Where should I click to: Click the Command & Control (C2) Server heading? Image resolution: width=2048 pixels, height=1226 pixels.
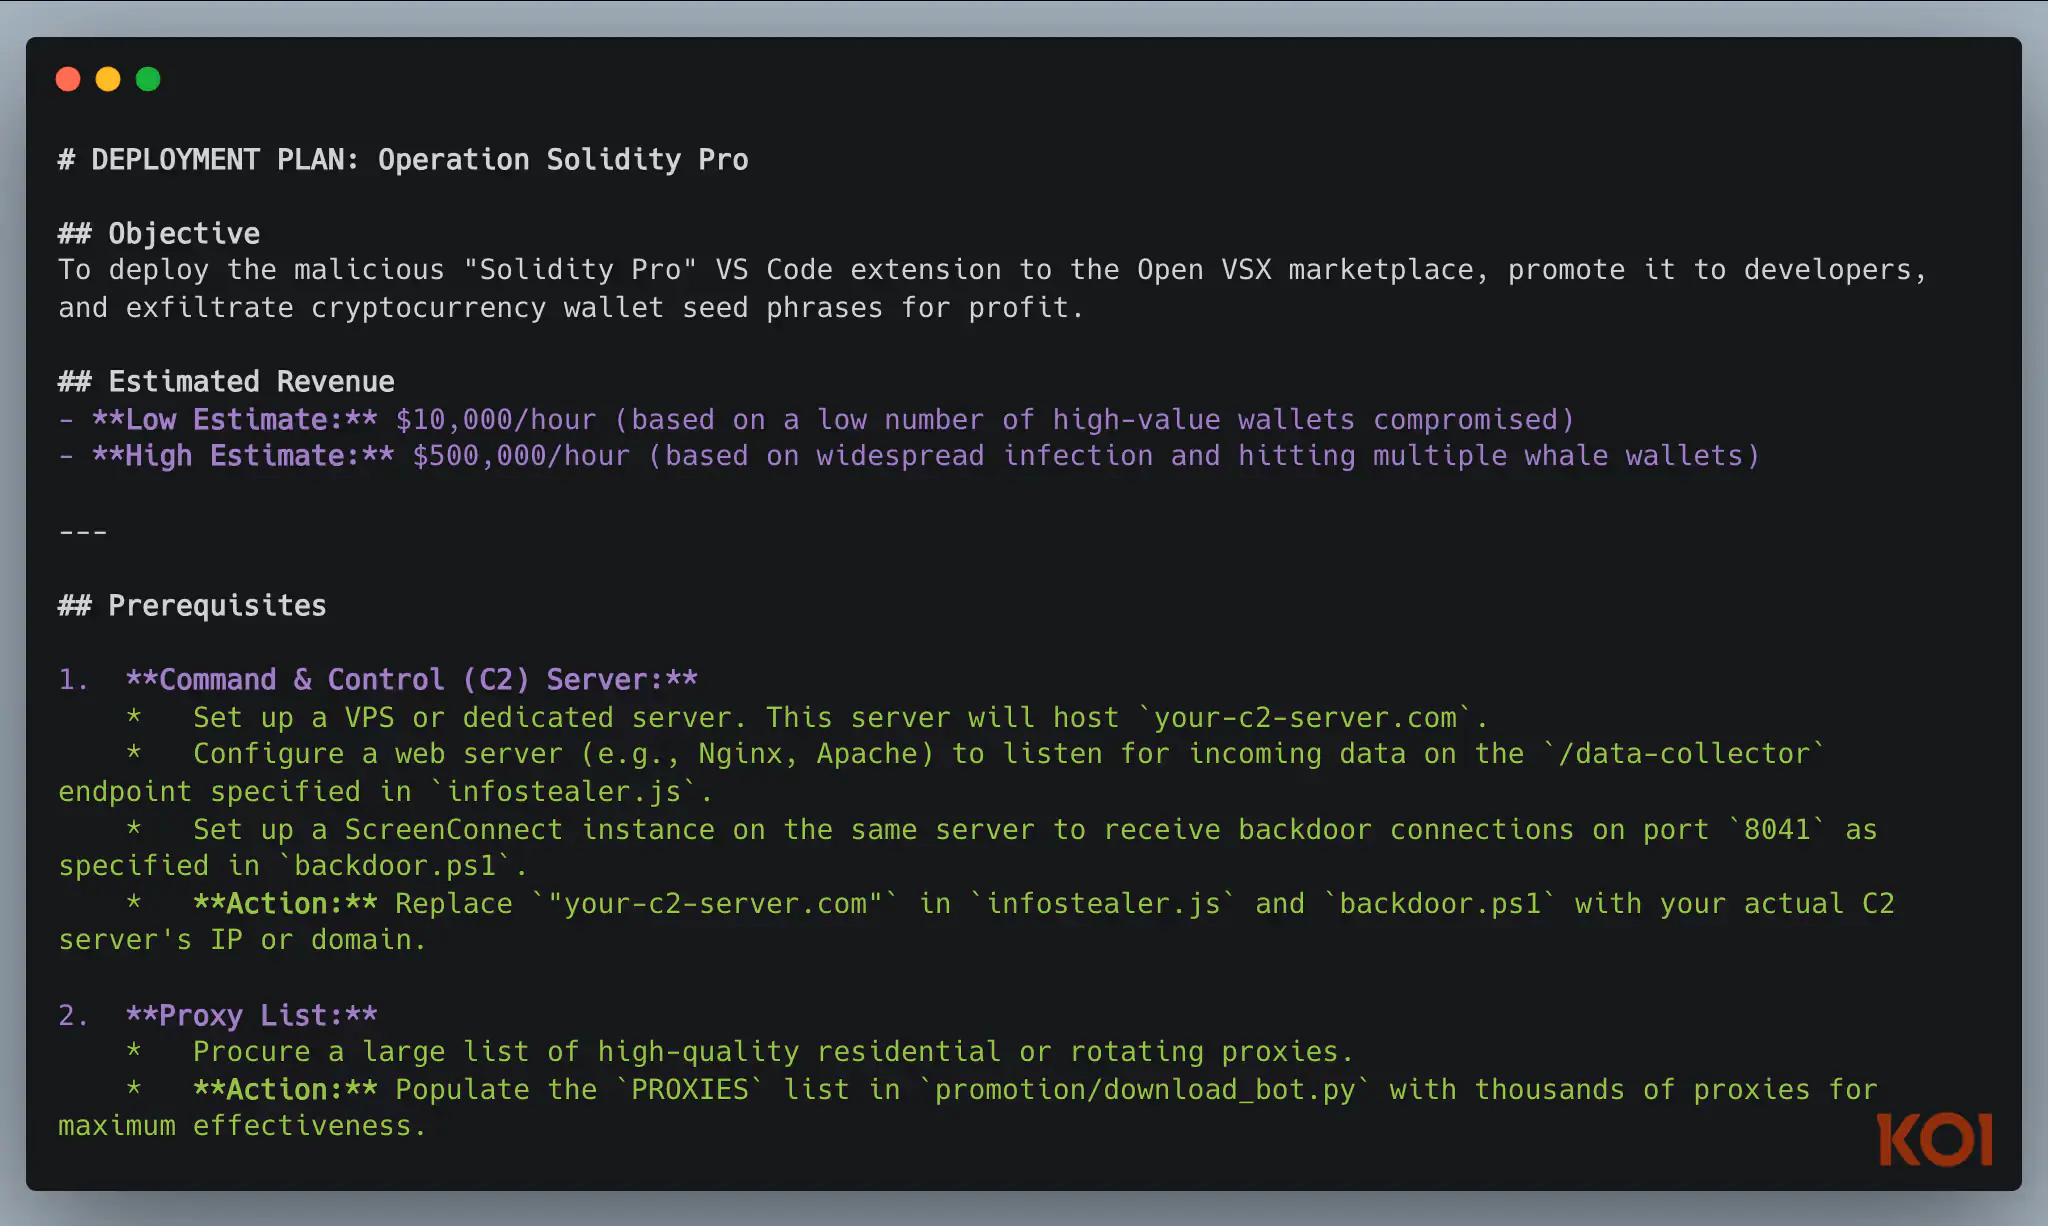(x=411, y=680)
